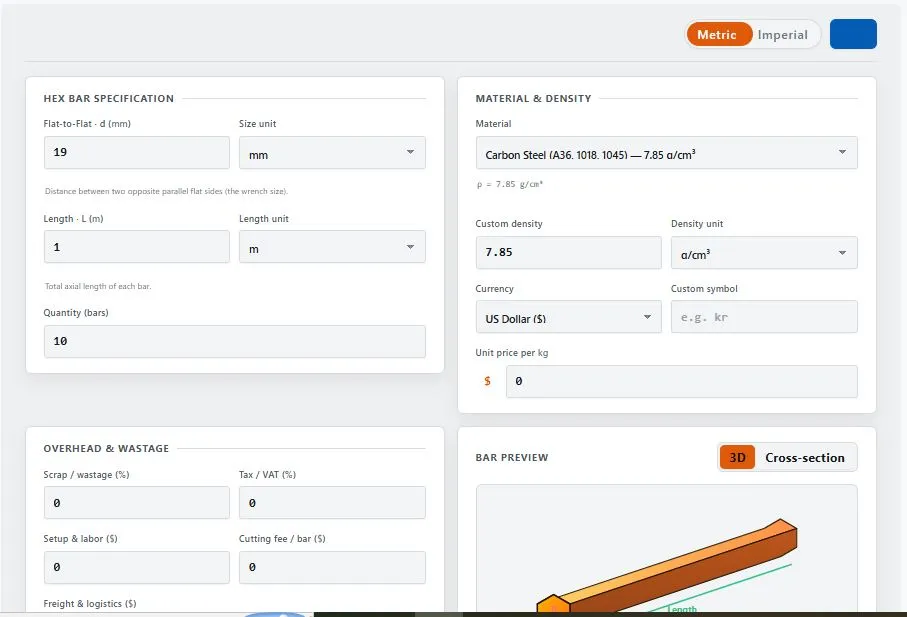Click the Custom symbol input
This screenshot has width=907, height=617.
[x=764, y=316]
